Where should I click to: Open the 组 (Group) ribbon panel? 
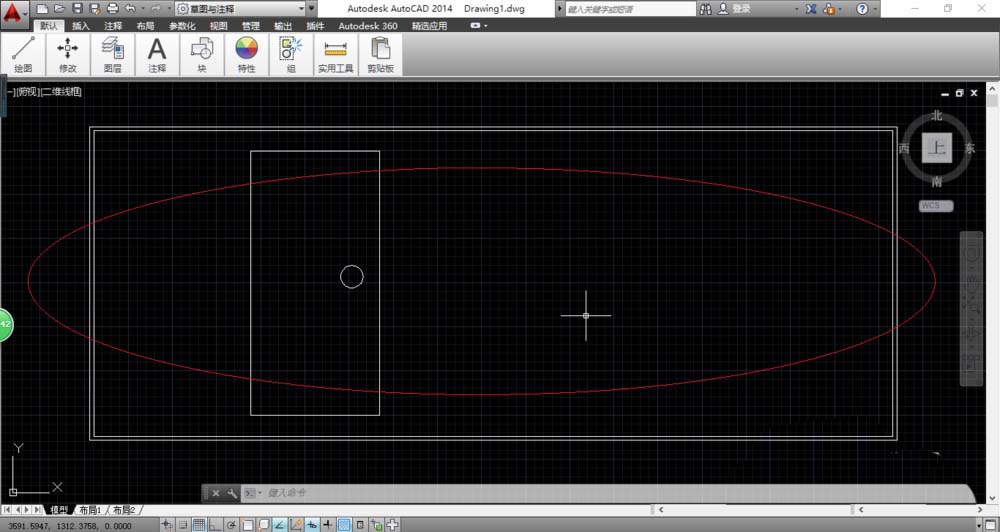(x=291, y=55)
